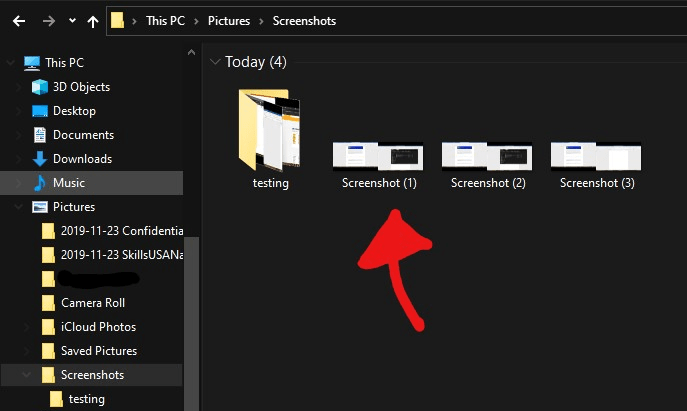Click the Saved Pictures folder icon
Viewport: 687px width, 411px height.
(48, 351)
